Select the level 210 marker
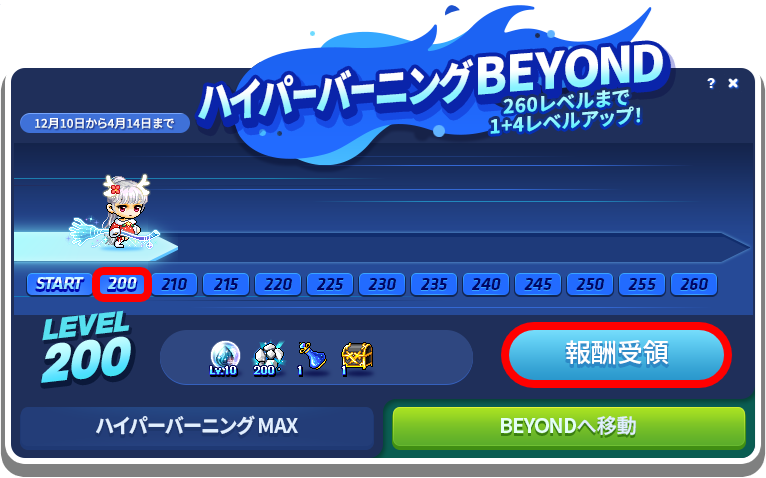 174,284
